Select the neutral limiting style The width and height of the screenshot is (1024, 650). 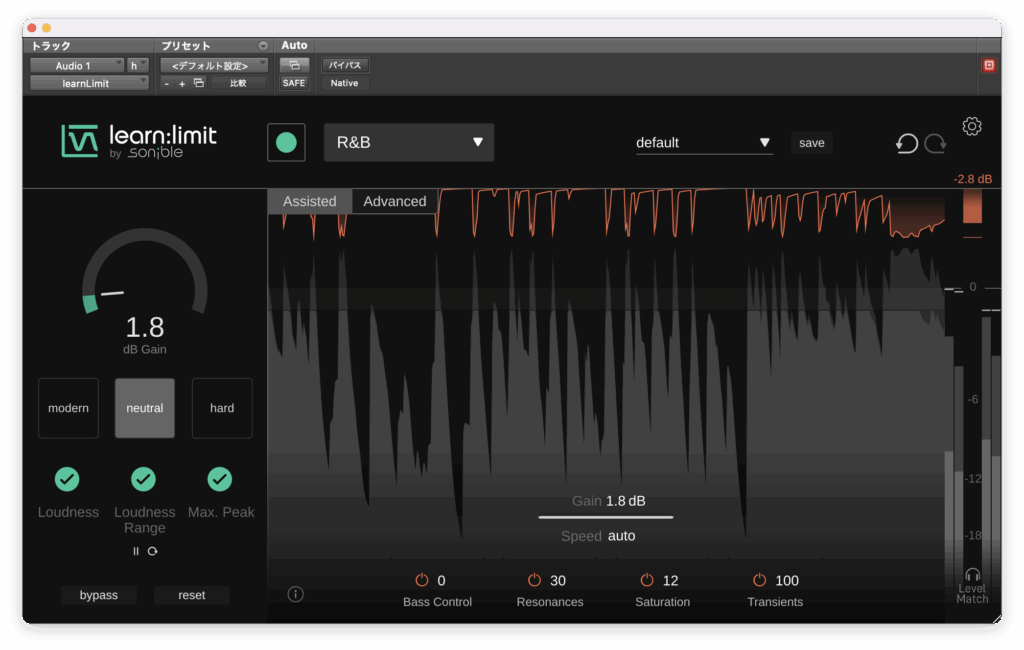coord(145,408)
